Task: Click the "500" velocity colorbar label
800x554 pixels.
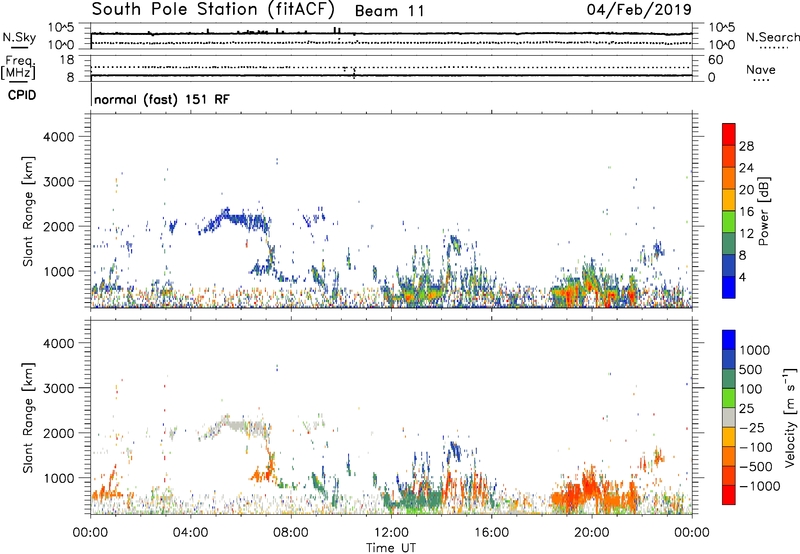Action: (x=751, y=370)
